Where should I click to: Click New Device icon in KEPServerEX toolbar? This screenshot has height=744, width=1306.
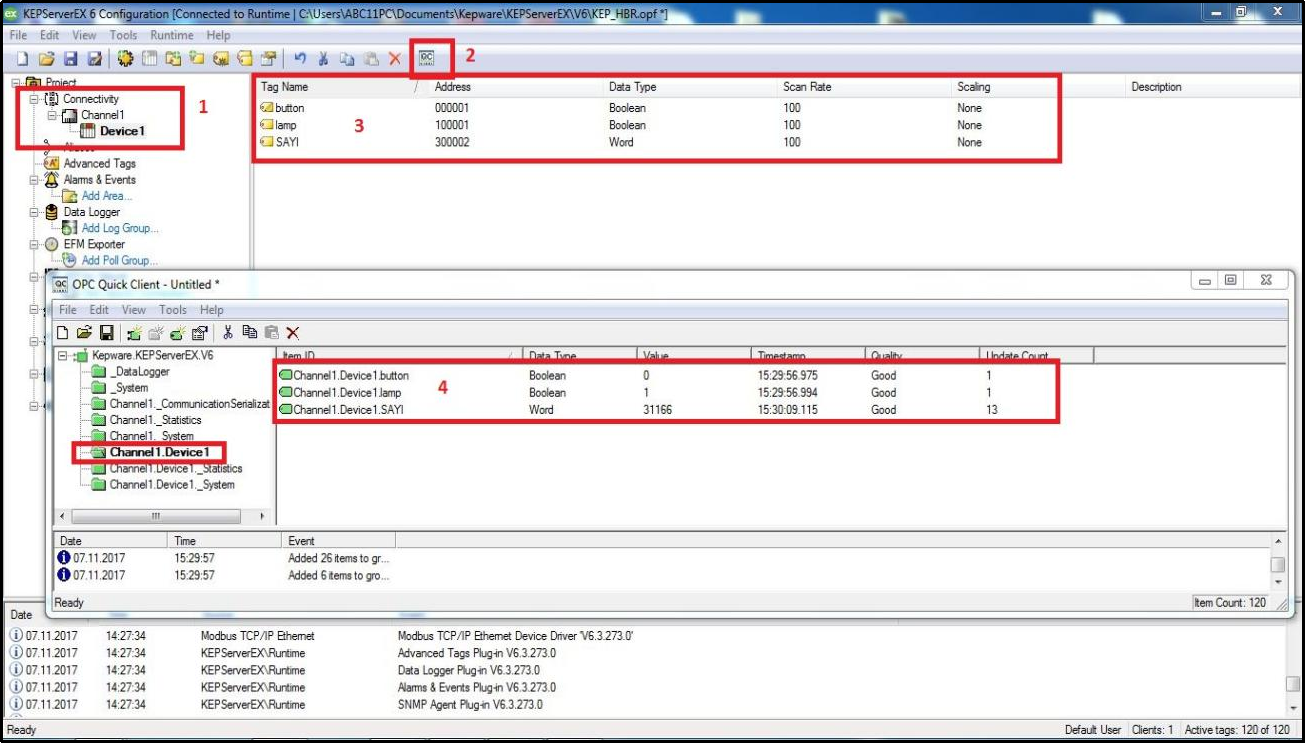pos(173,59)
